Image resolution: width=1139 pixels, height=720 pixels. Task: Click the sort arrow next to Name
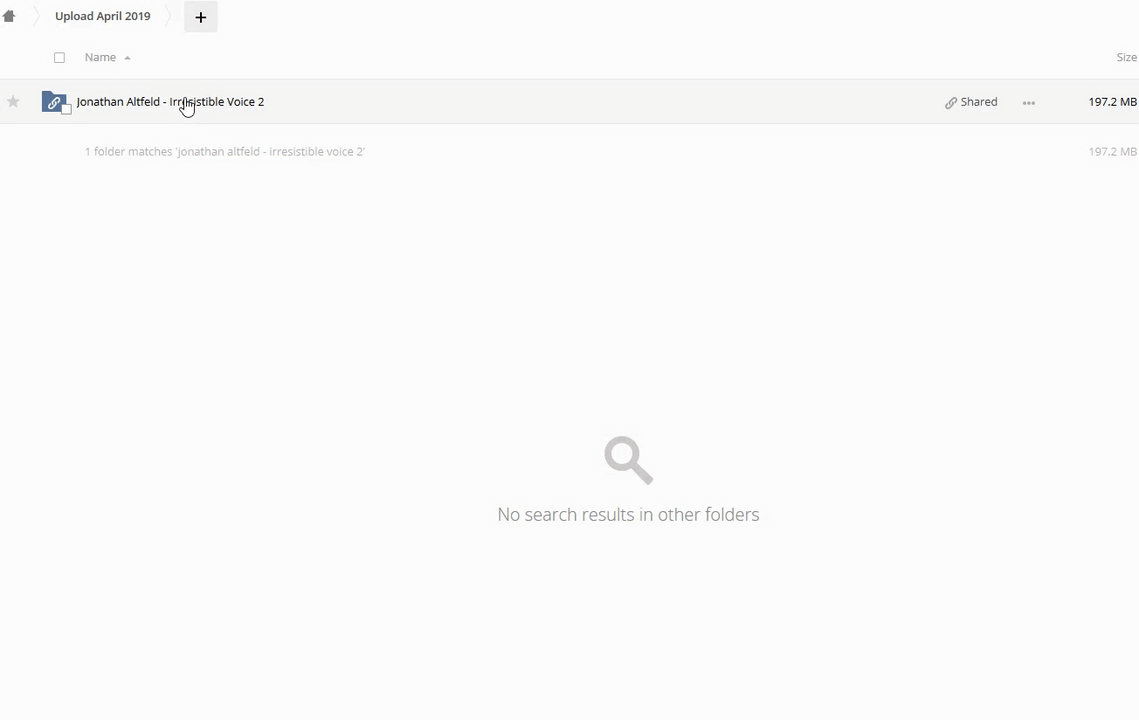click(127, 58)
